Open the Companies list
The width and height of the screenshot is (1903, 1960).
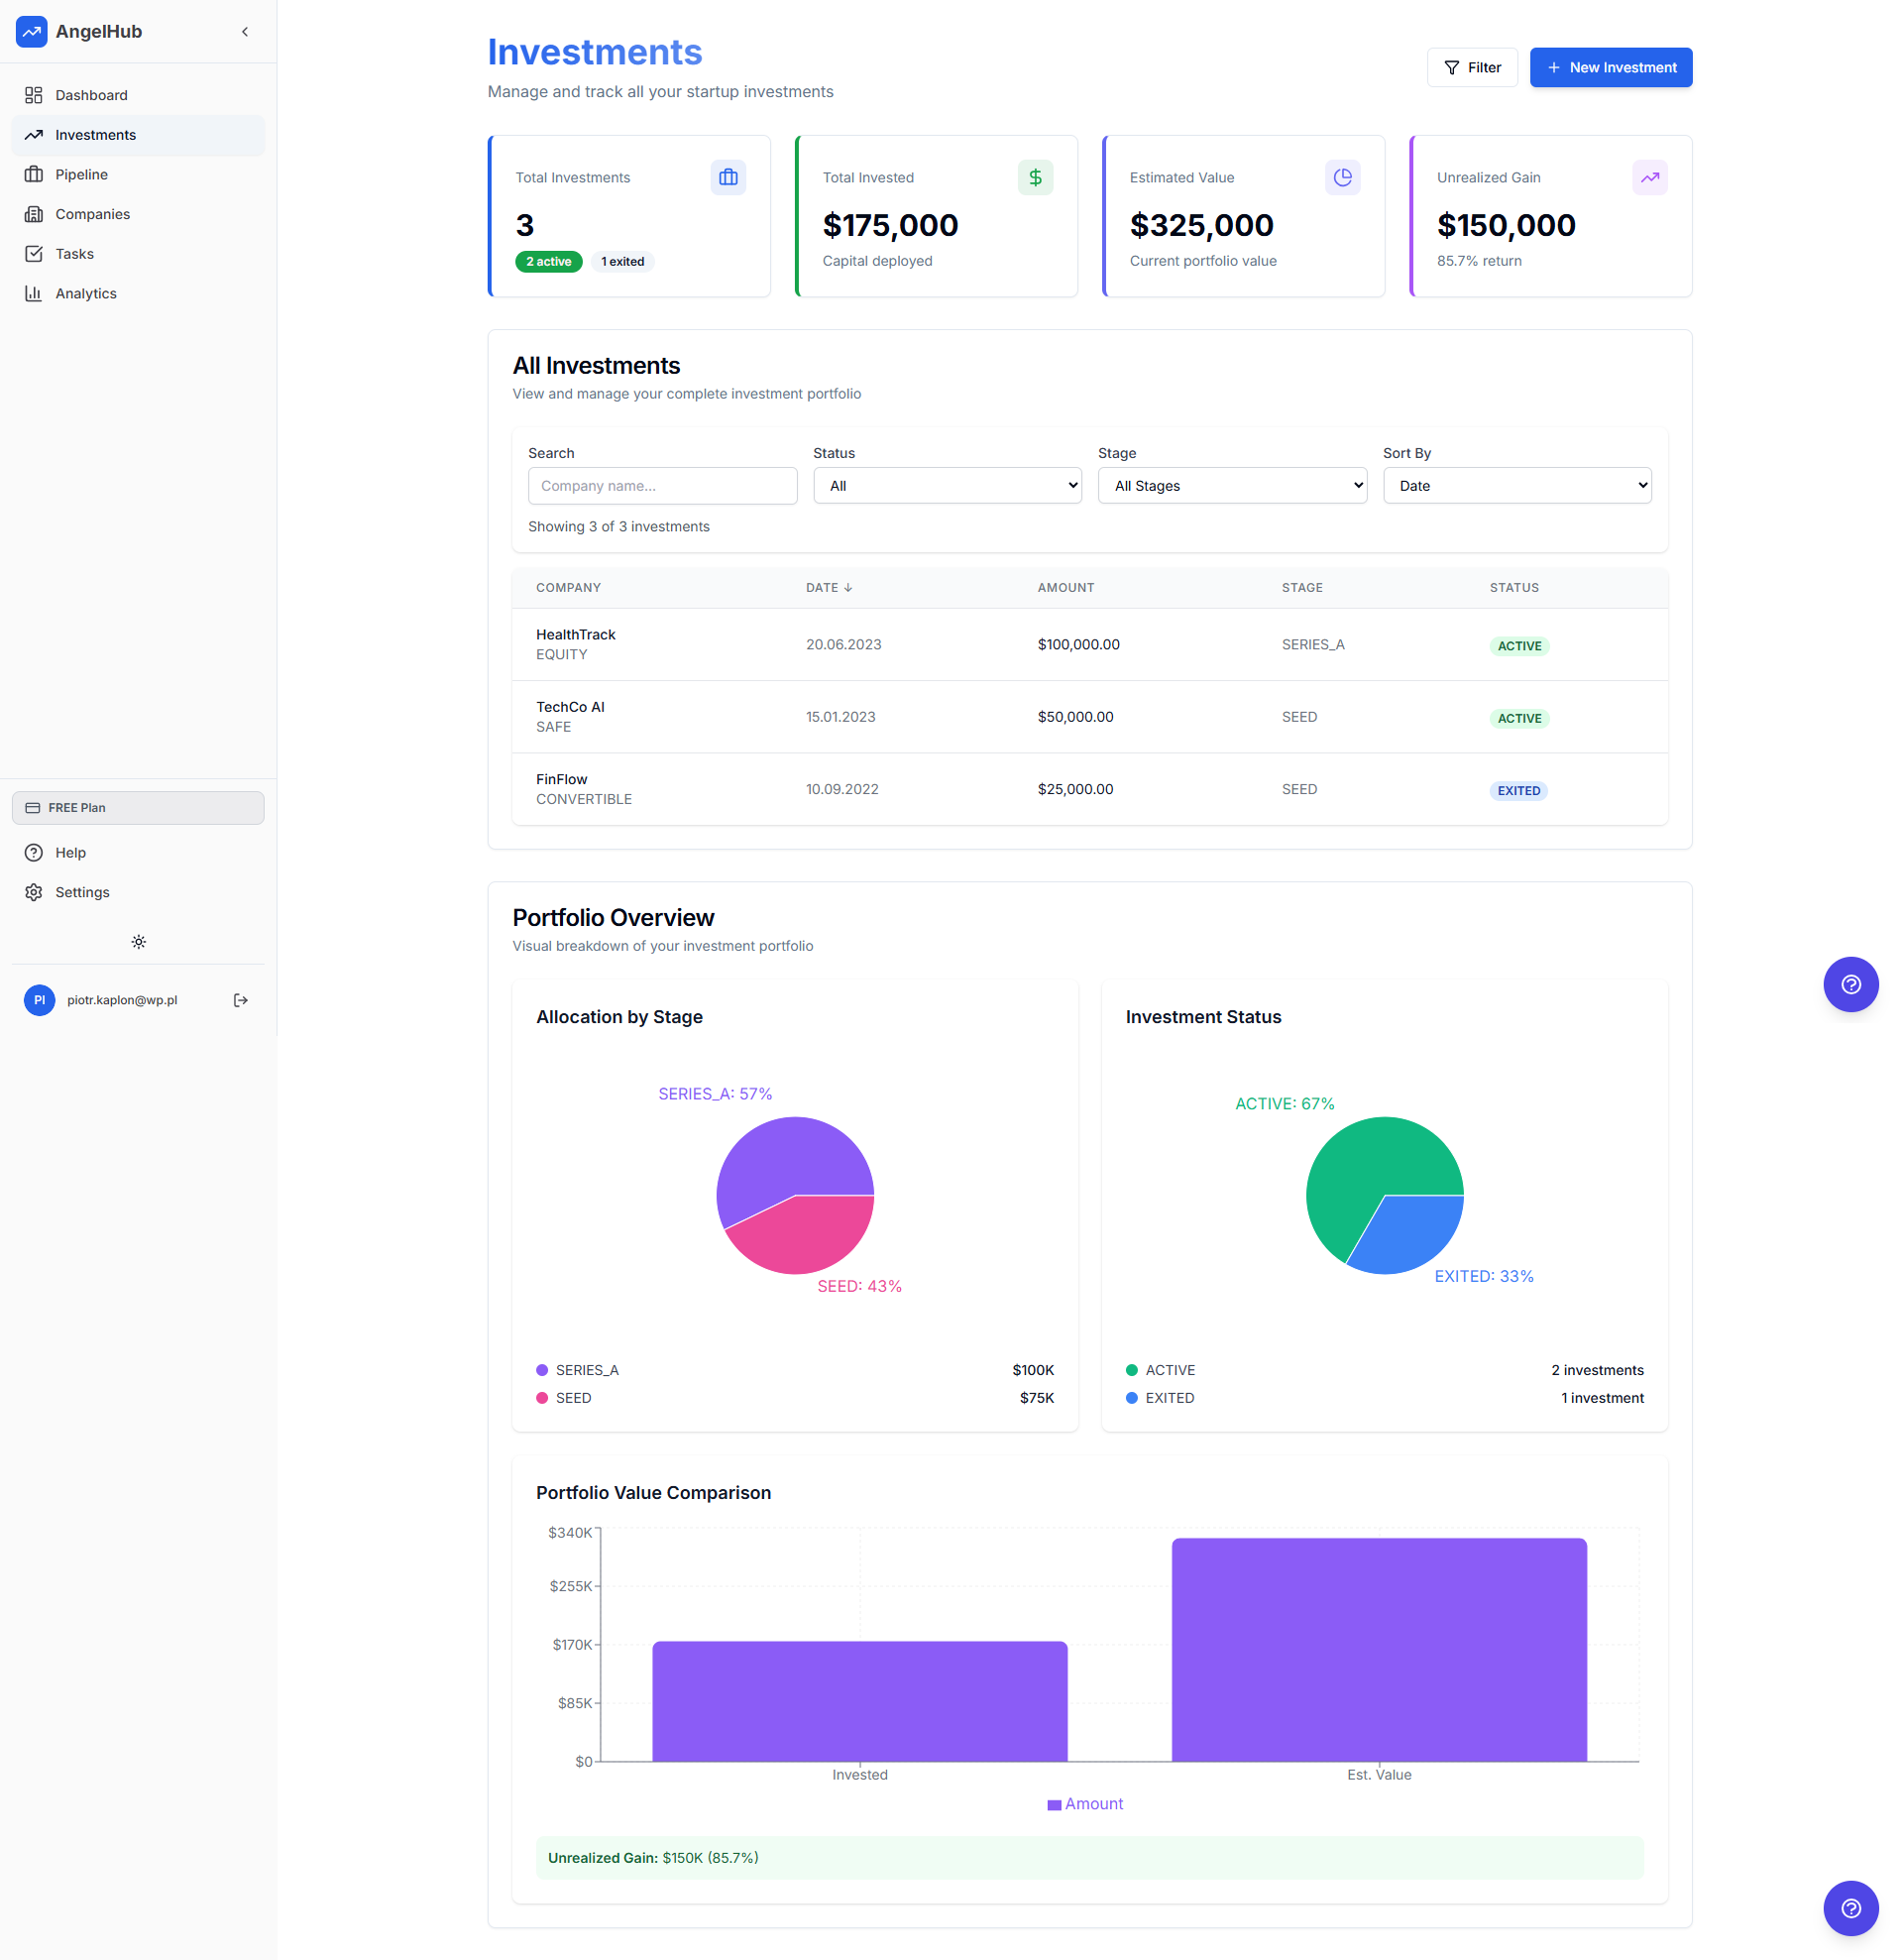91,213
